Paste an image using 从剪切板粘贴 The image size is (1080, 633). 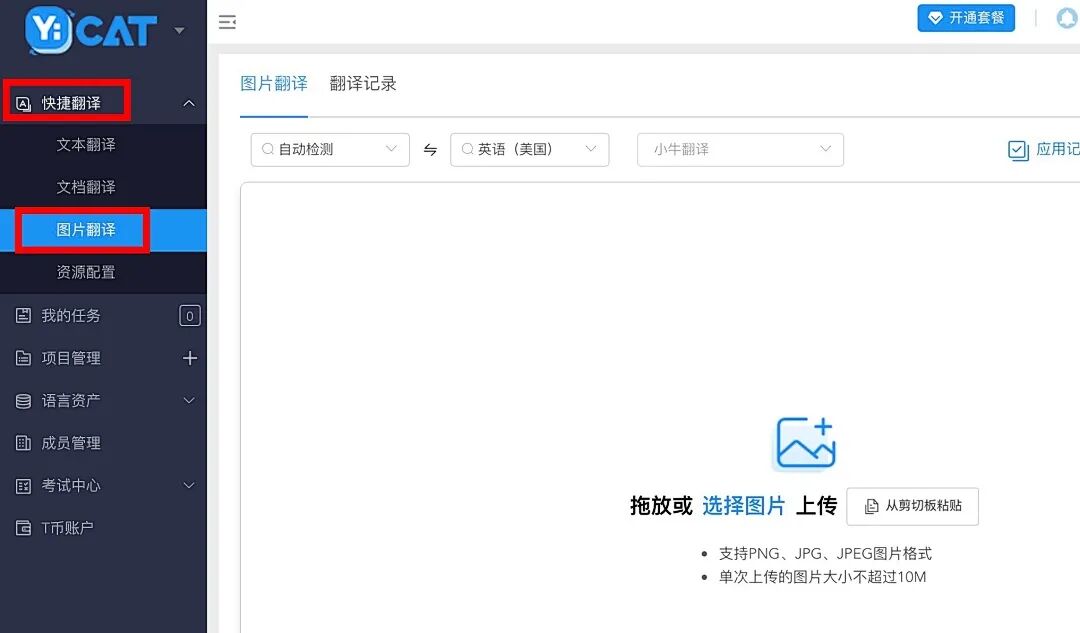[x=913, y=506]
